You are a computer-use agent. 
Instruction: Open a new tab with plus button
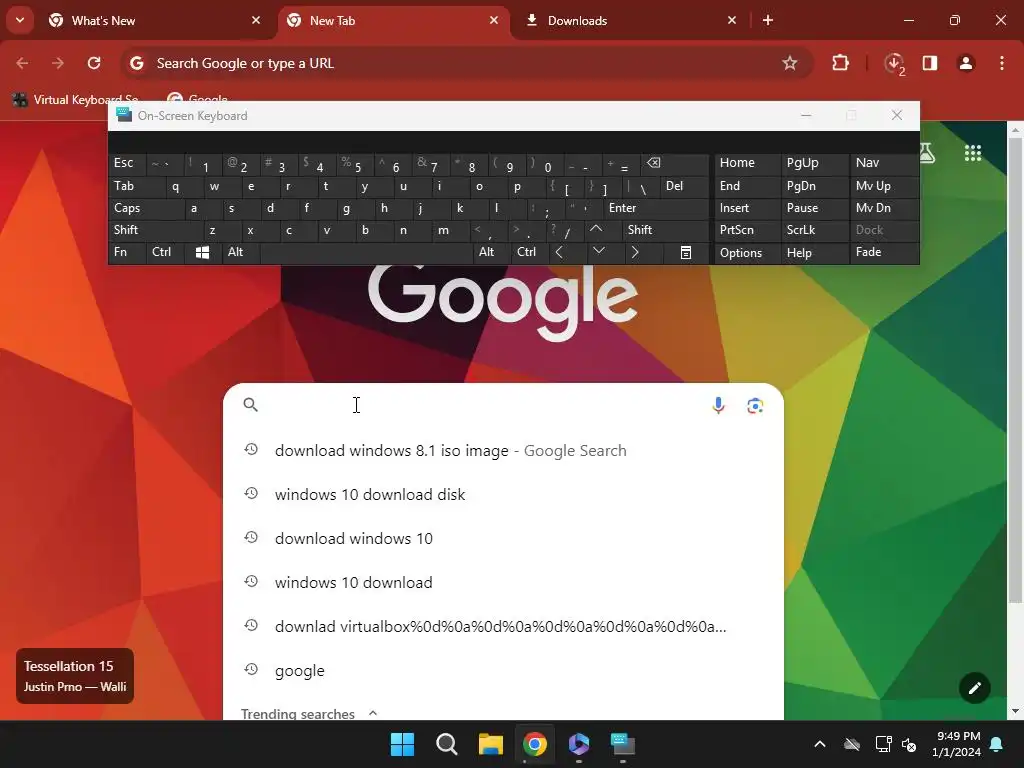point(768,20)
